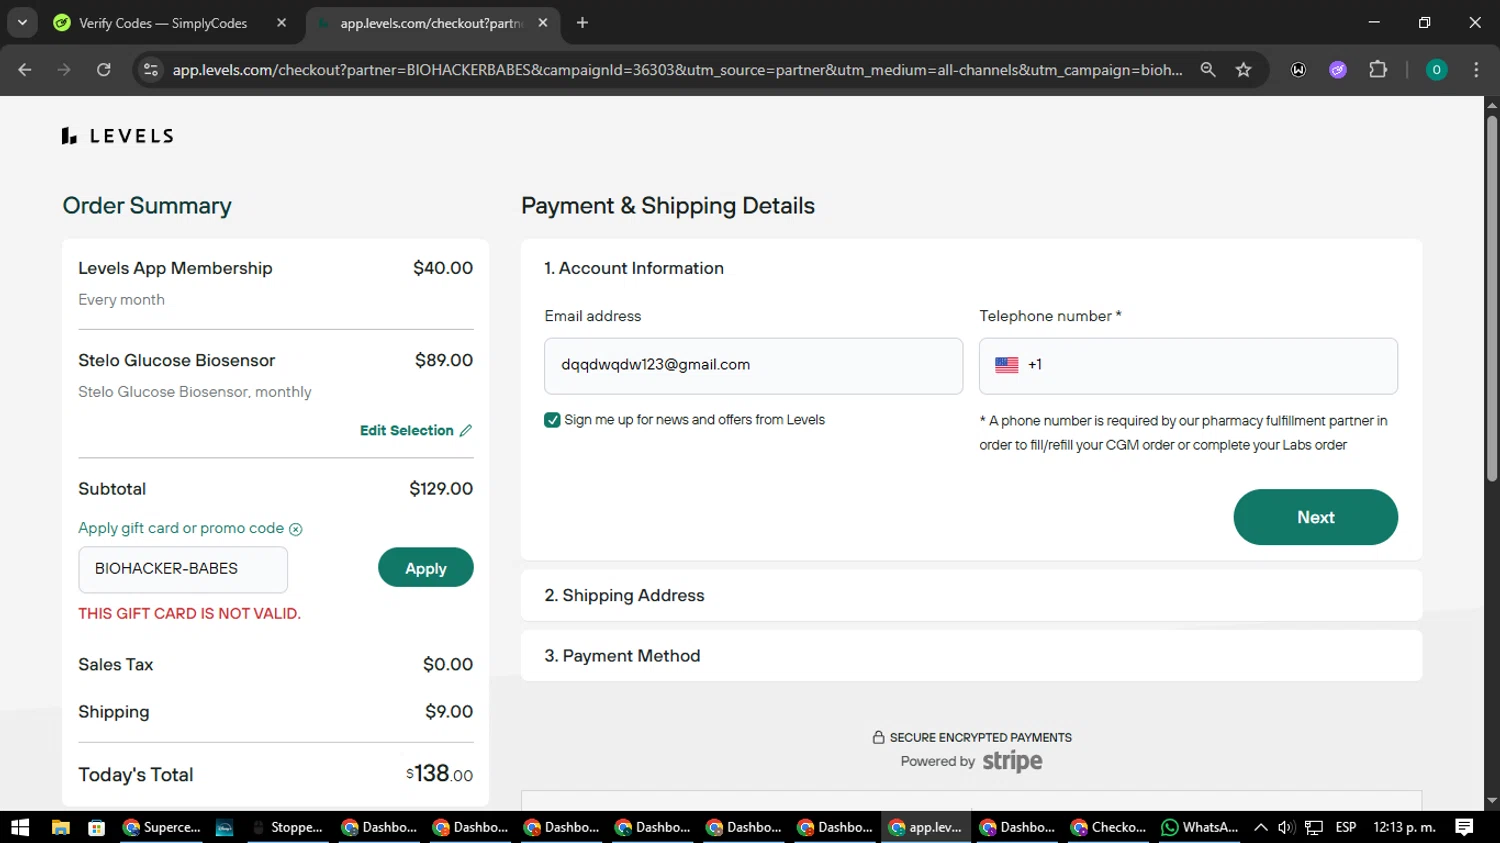Show hidden system tray icons
This screenshot has height=843, width=1500.
tap(1260, 827)
